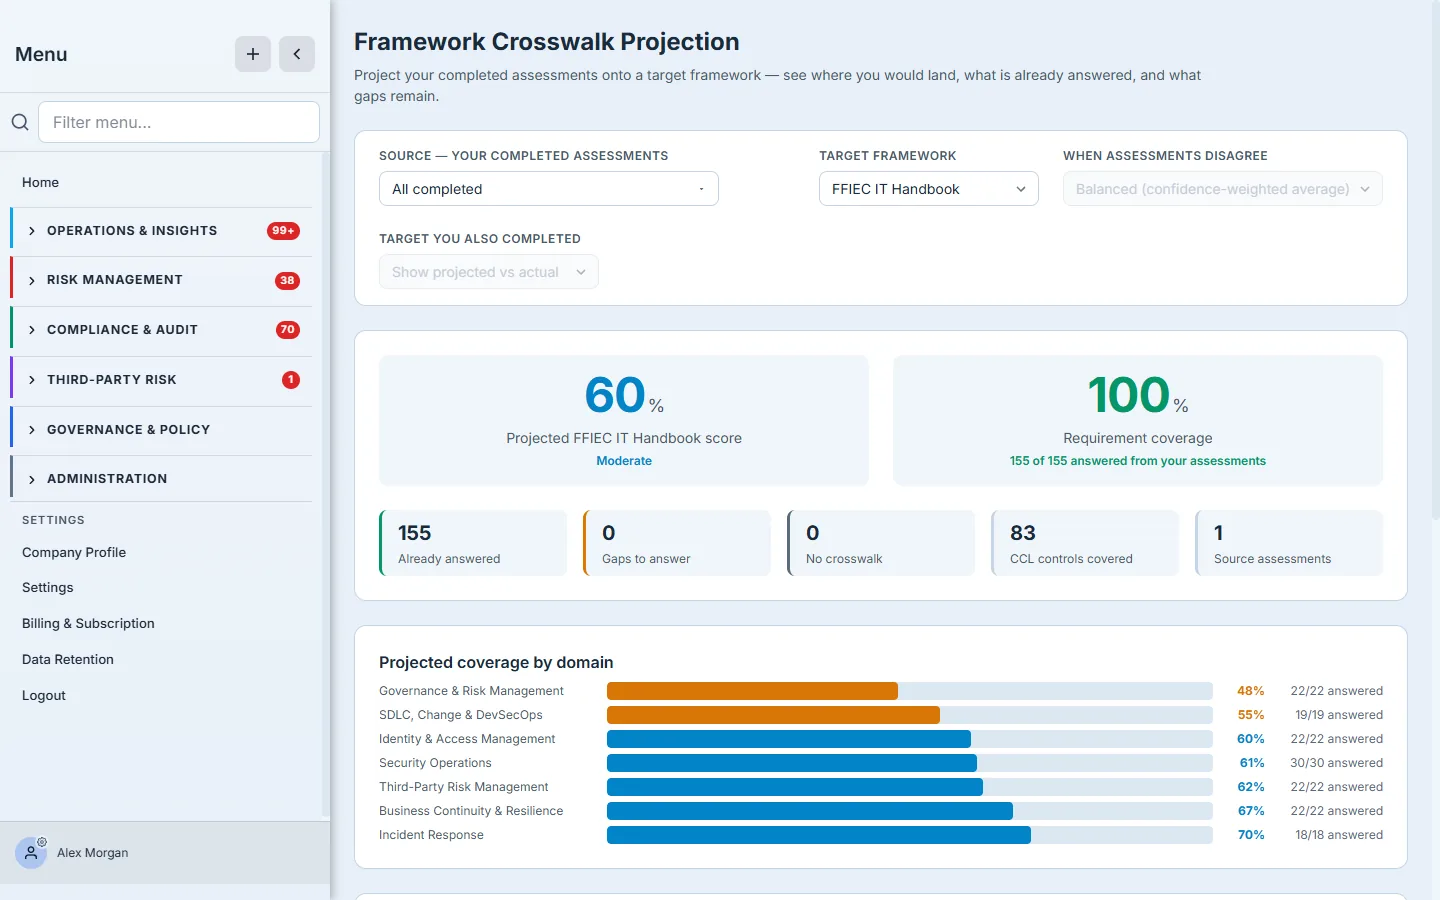
Task: Click the 60% projected score value
Action: point(624,395)
